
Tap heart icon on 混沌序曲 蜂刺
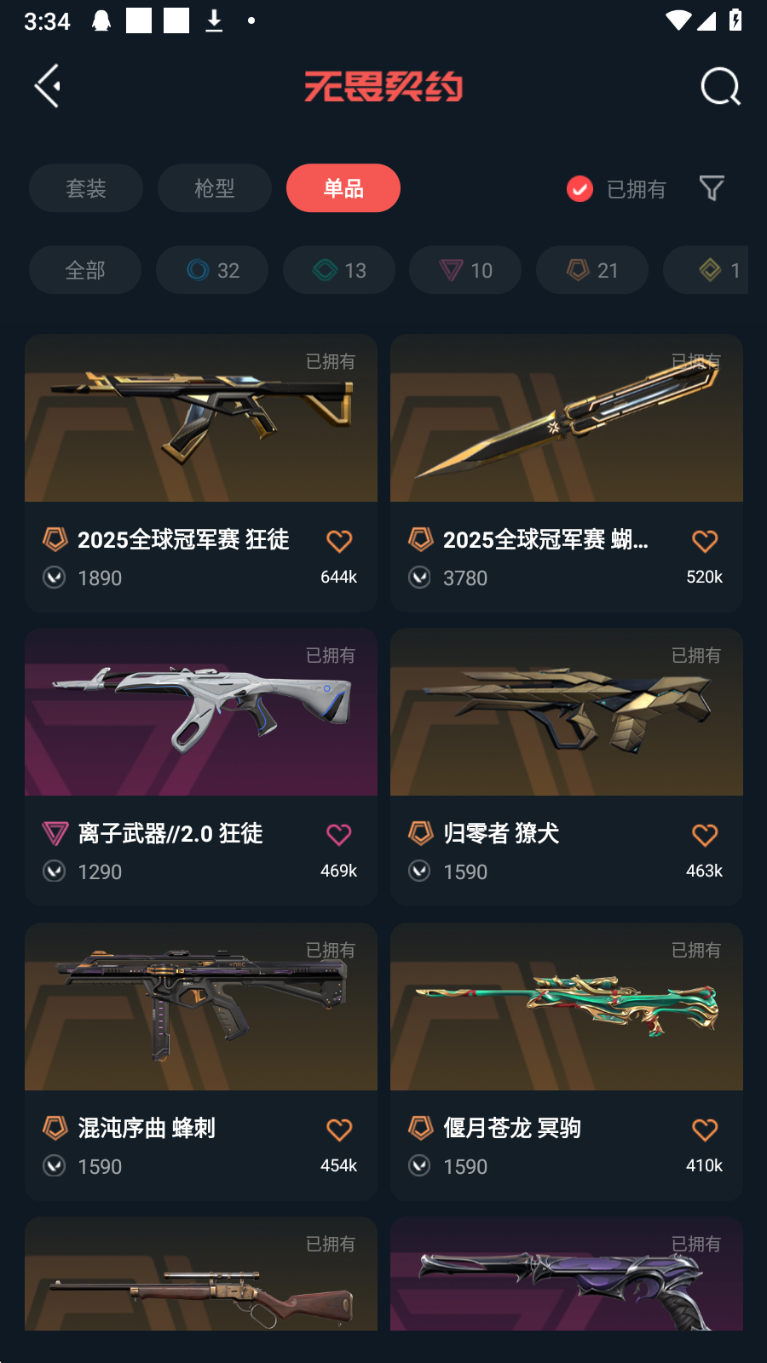(339, 1130)
